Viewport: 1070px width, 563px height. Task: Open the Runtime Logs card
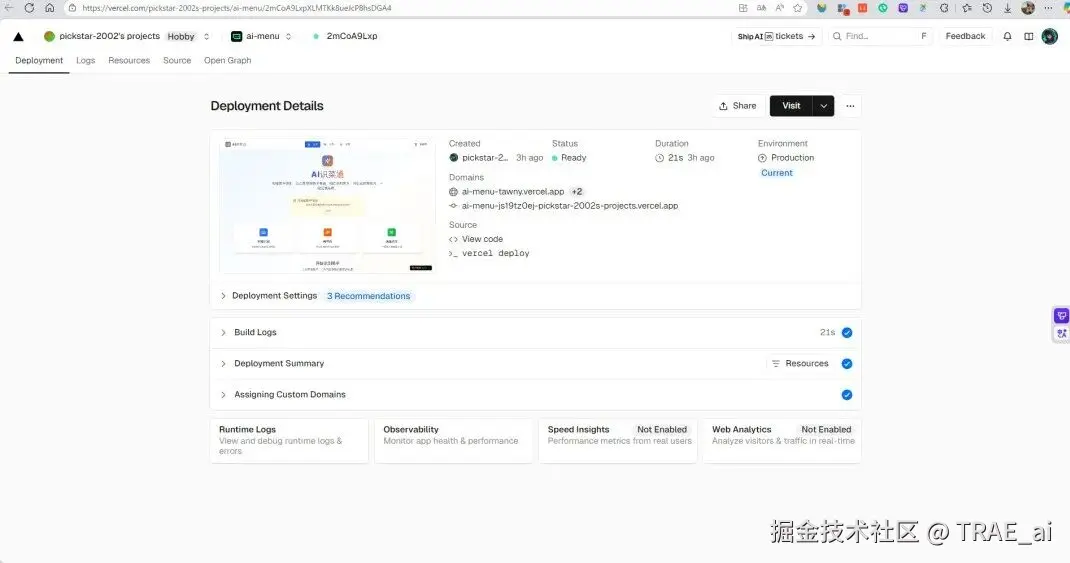pos(289,441)
